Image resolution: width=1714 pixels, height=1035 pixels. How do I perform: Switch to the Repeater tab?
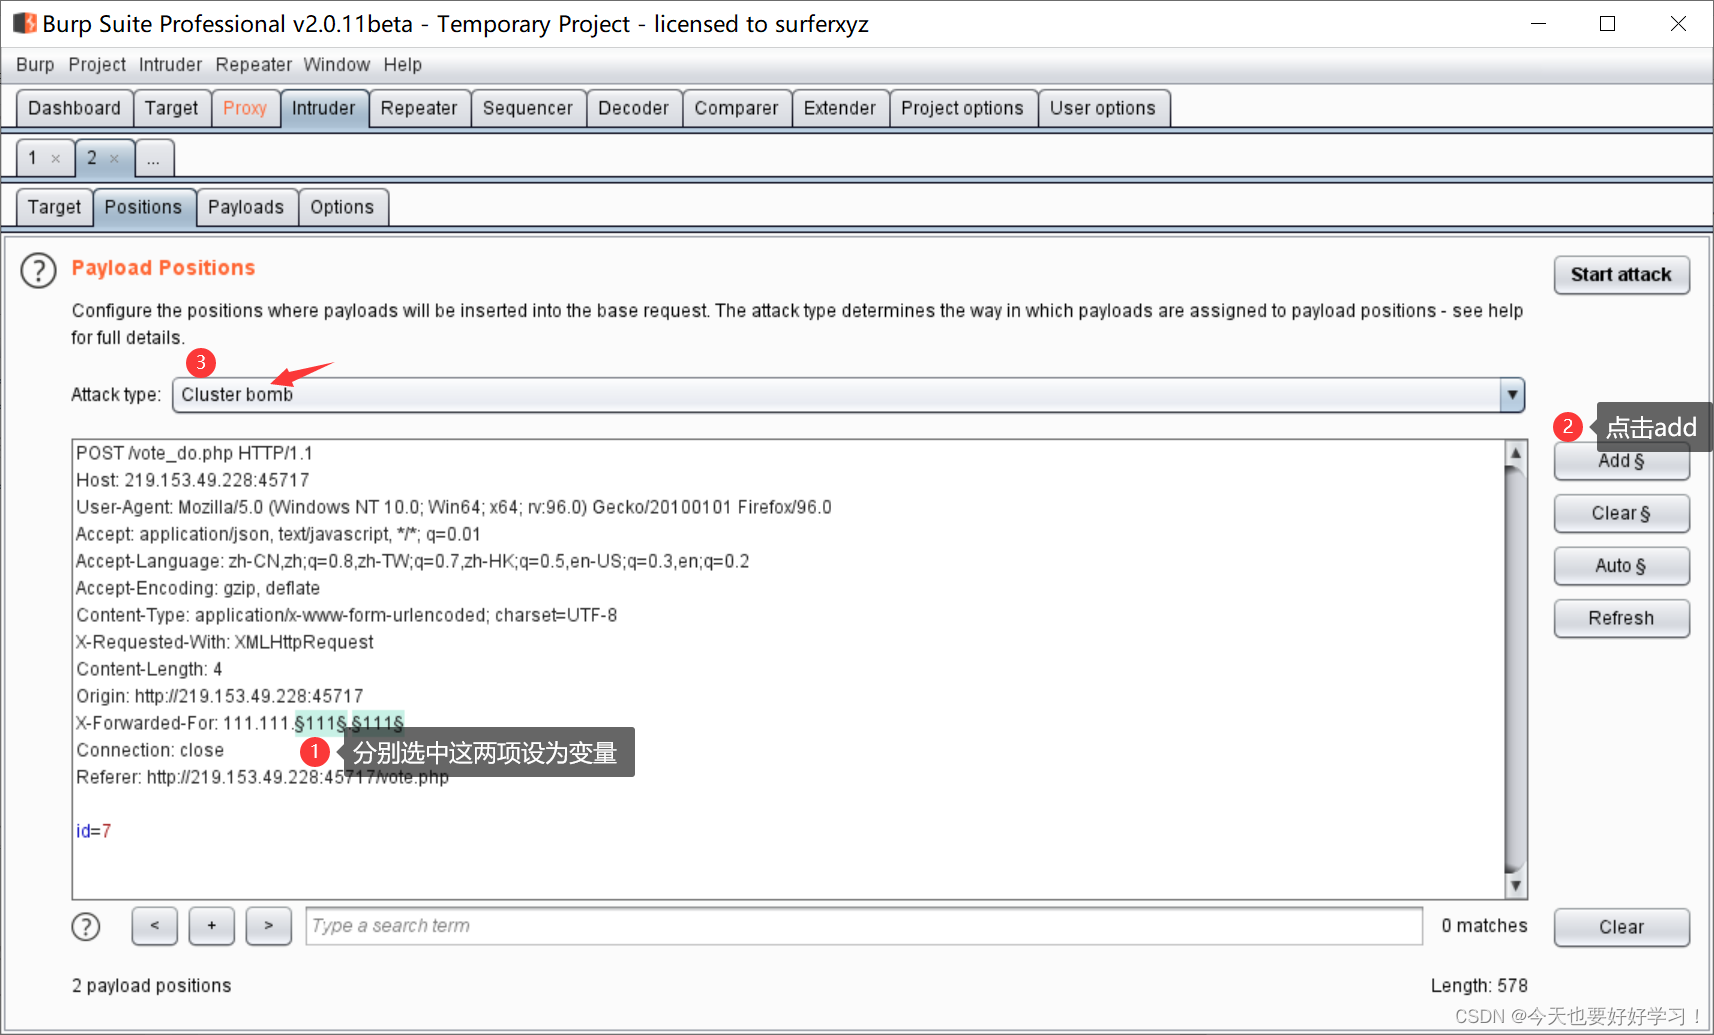coord(419,108)
